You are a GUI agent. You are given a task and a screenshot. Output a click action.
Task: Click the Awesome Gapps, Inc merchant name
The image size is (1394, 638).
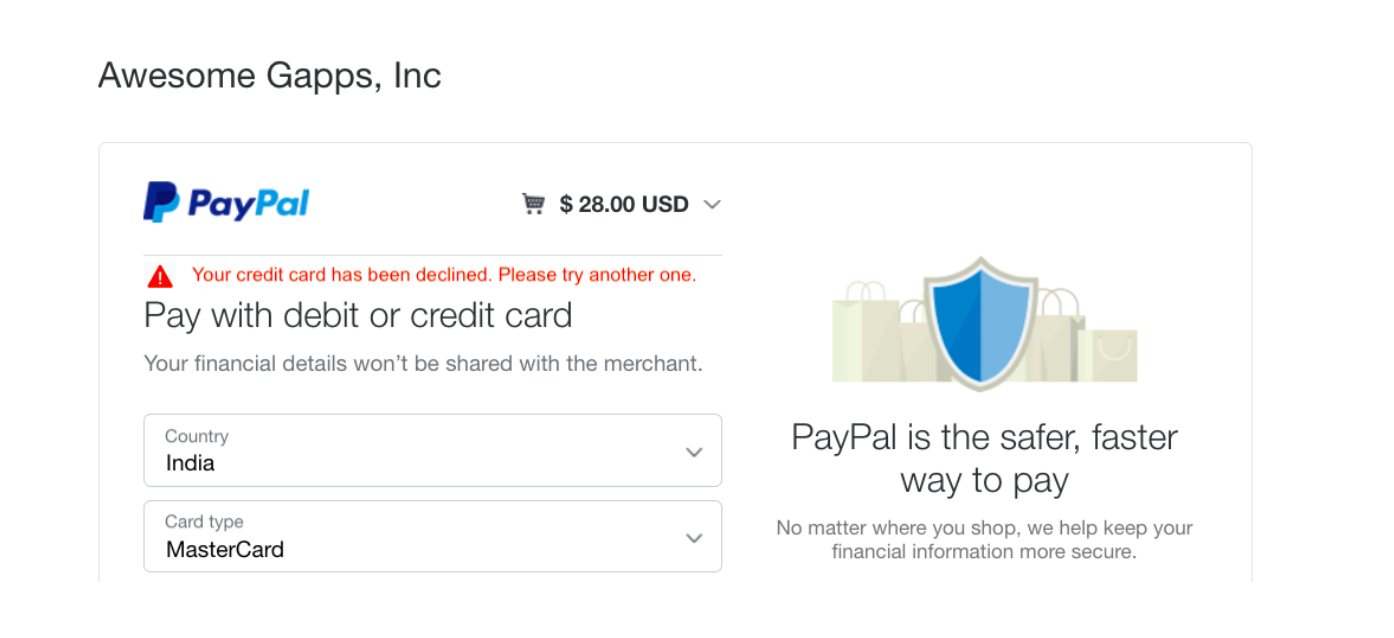tap(268, 75)
